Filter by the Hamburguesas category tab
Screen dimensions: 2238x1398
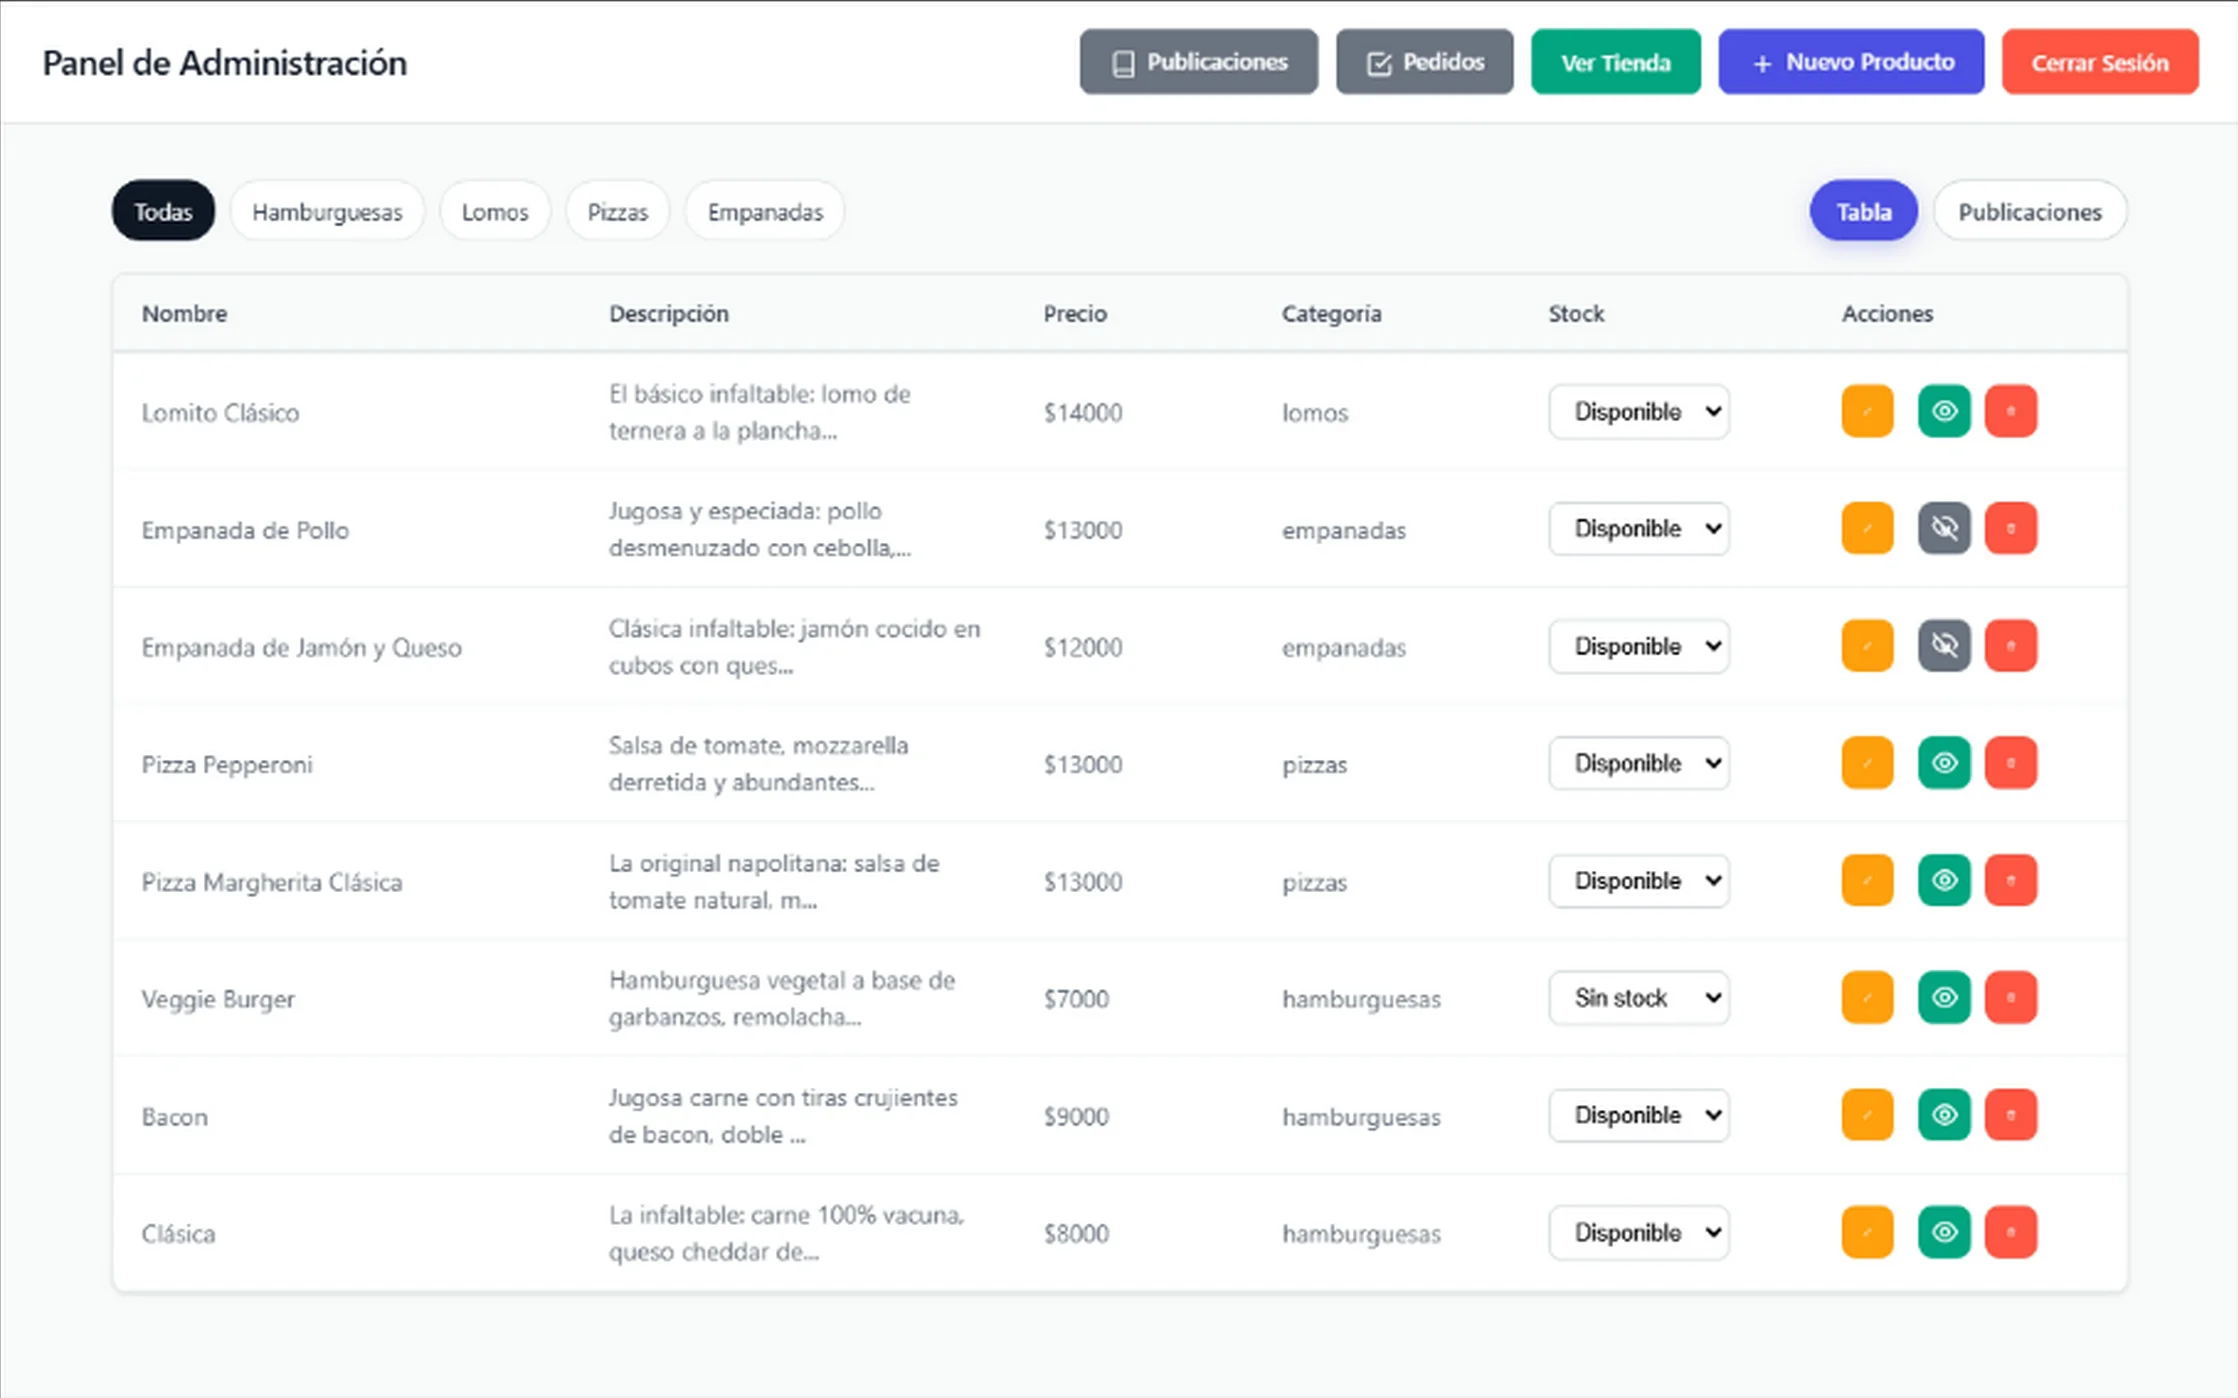[x=327, y=212]
